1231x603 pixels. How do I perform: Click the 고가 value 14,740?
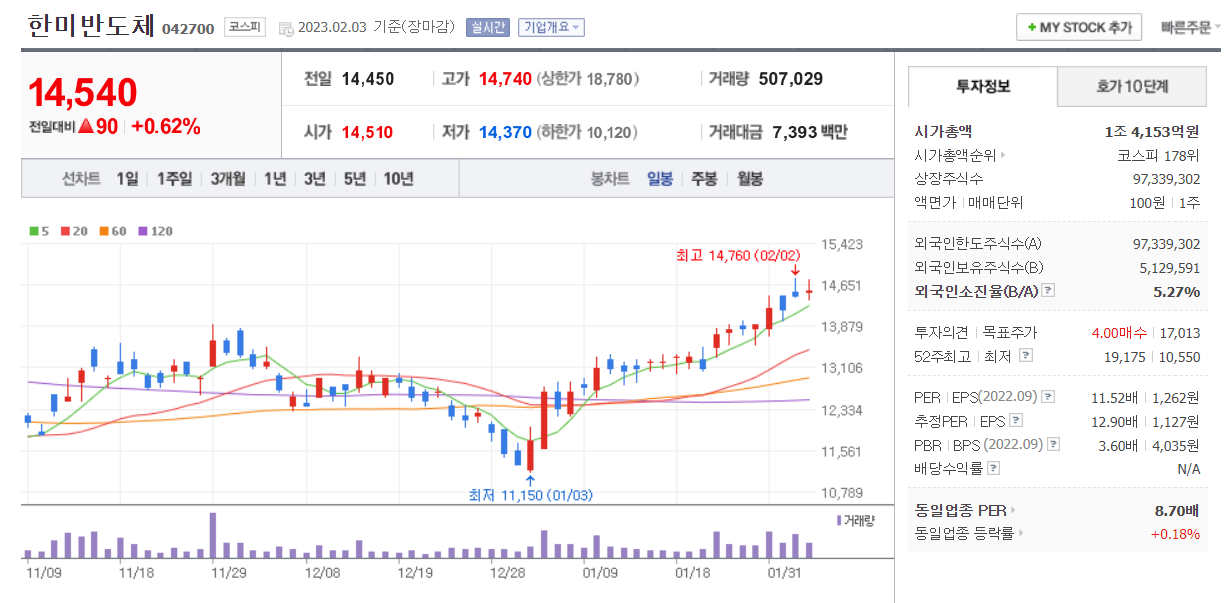(x=505, y=79)
